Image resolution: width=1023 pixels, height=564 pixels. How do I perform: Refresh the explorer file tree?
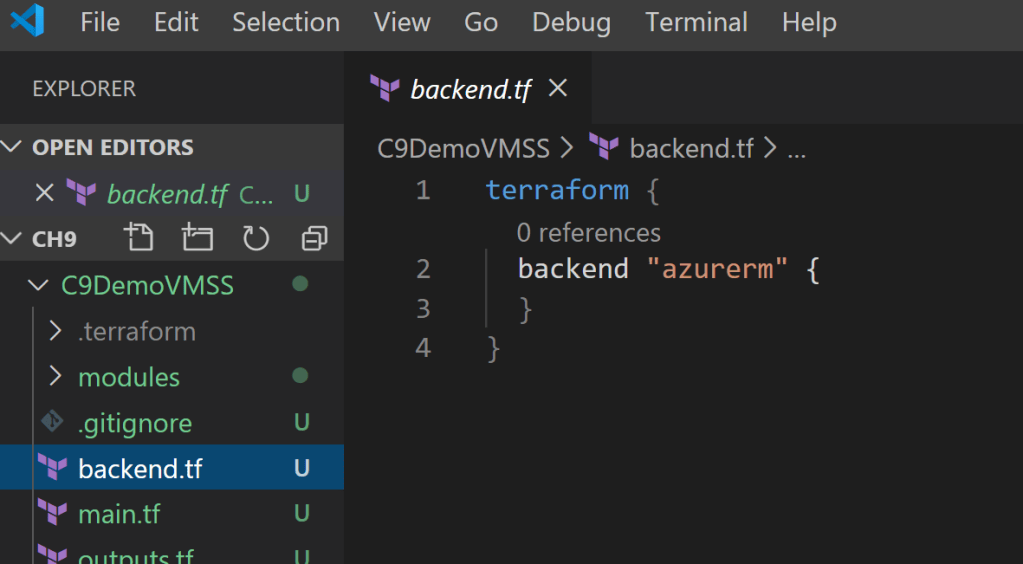coord(256,239)
